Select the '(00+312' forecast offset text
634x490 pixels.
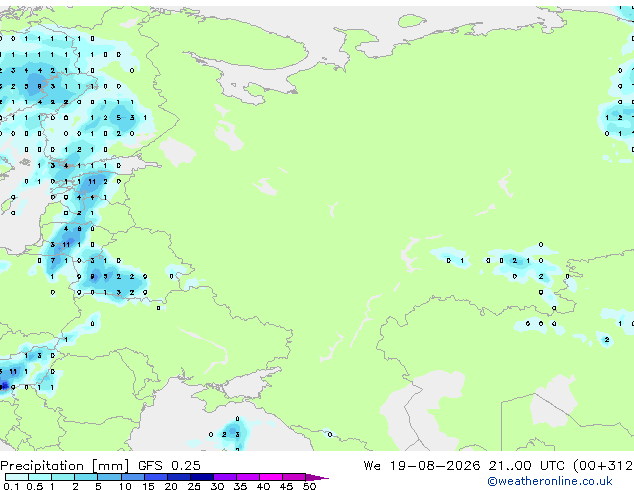tap(603, 466)
